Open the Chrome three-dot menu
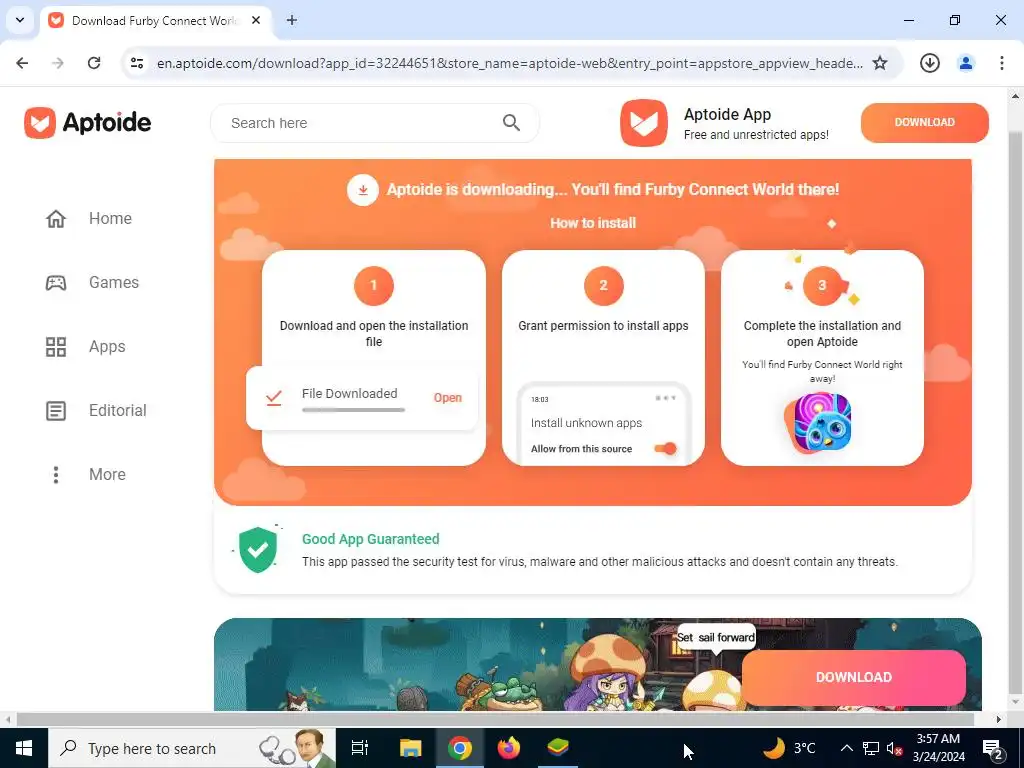The width and height of the screenshot is (1024, 768). 1002,63
